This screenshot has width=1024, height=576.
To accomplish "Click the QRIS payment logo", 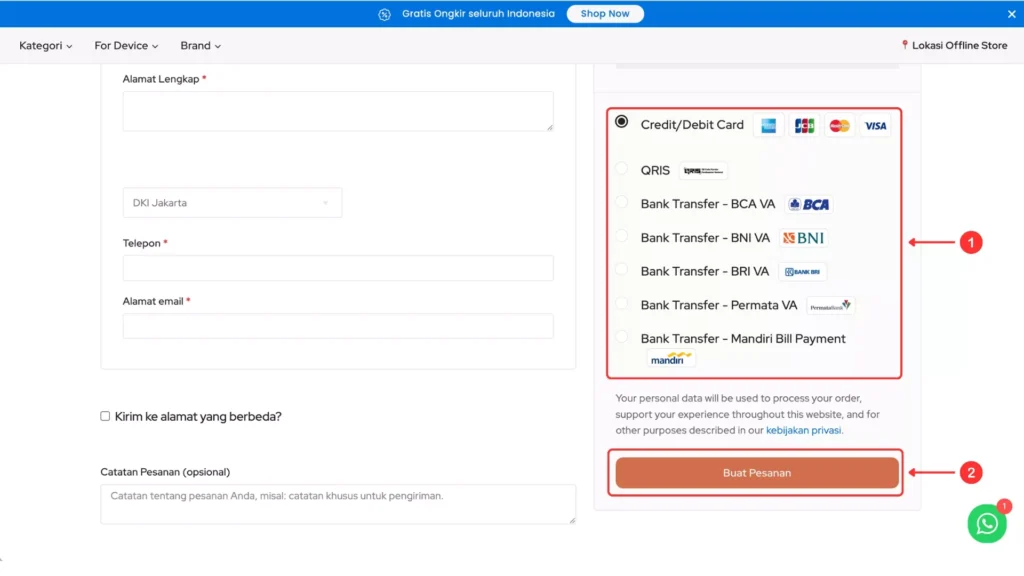I will [x=703, y=170].
